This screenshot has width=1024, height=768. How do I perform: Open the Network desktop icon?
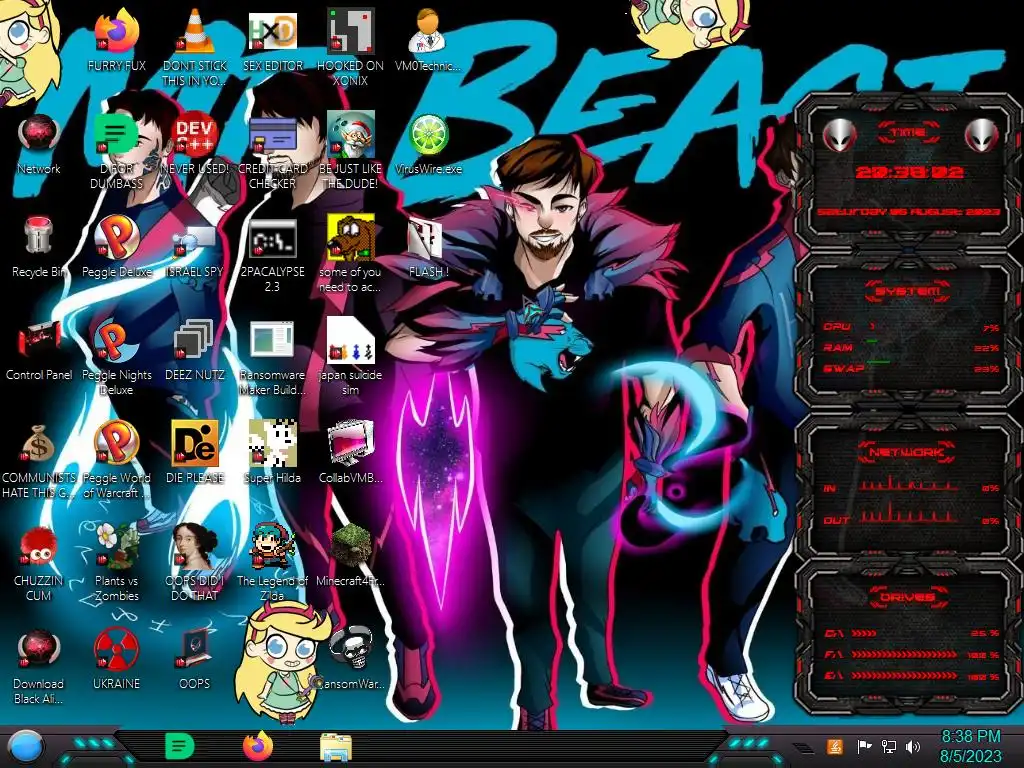click(39, 135)
